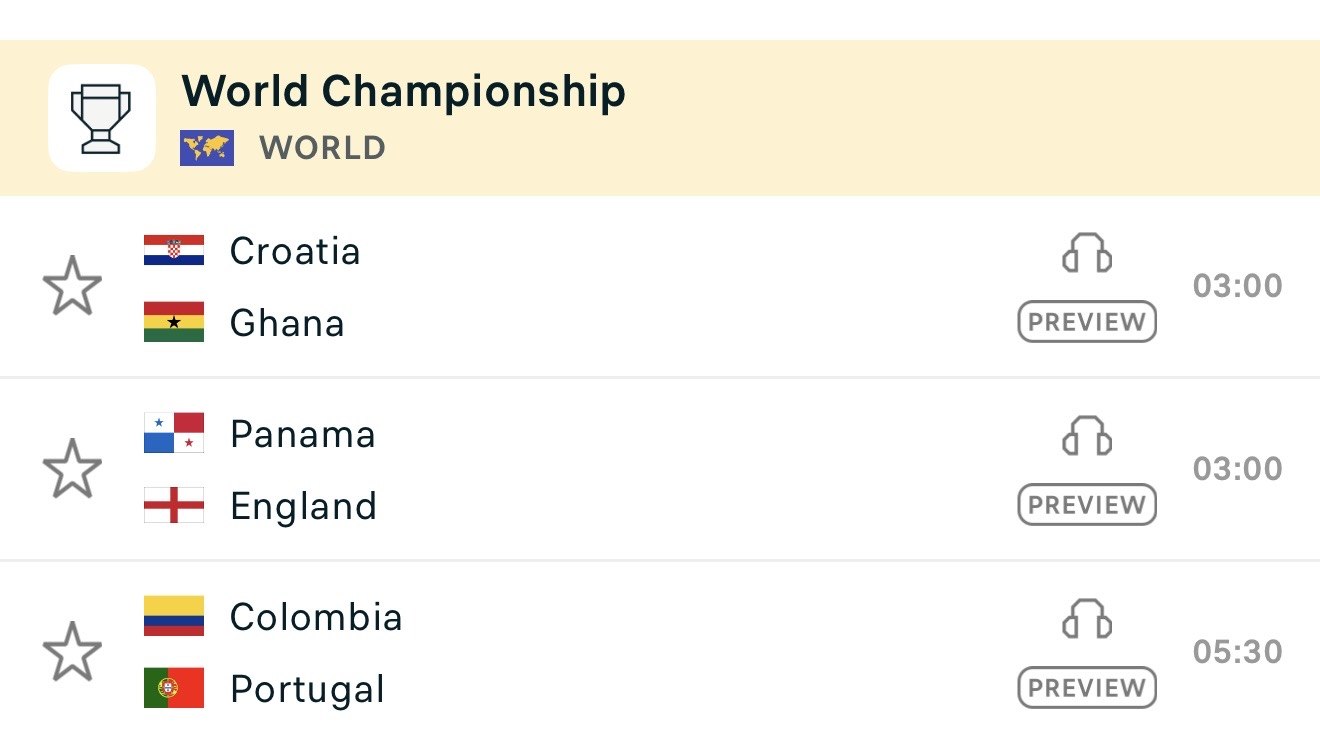This screenshot has width=1320, height=742.
Task: Click the Panama flag icon
Action: pos(174,433)
